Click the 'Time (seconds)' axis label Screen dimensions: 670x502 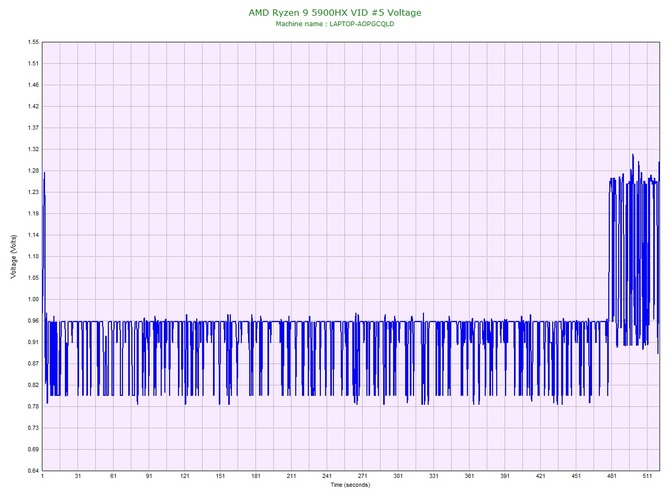[350, 484]
